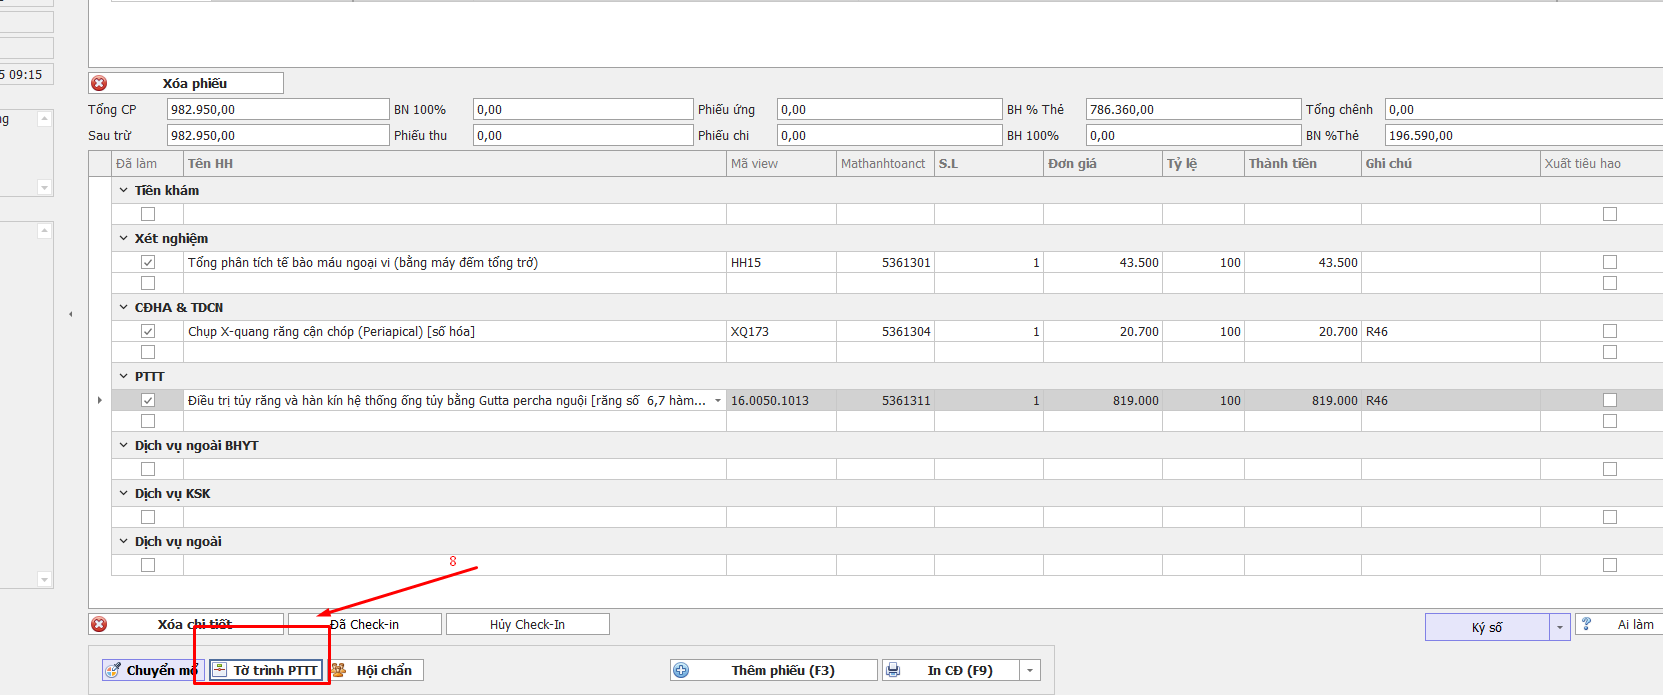Click the red delete icon on Xóa chi tiết
This screenshot has height=695, width=1663.
tap(99, 624)
